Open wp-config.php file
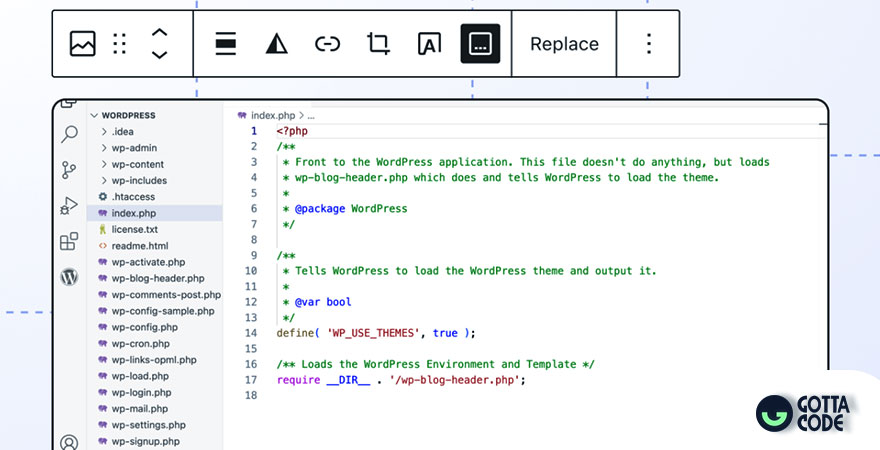Screen dimensions: 880x450 click(x=138, y=327)
